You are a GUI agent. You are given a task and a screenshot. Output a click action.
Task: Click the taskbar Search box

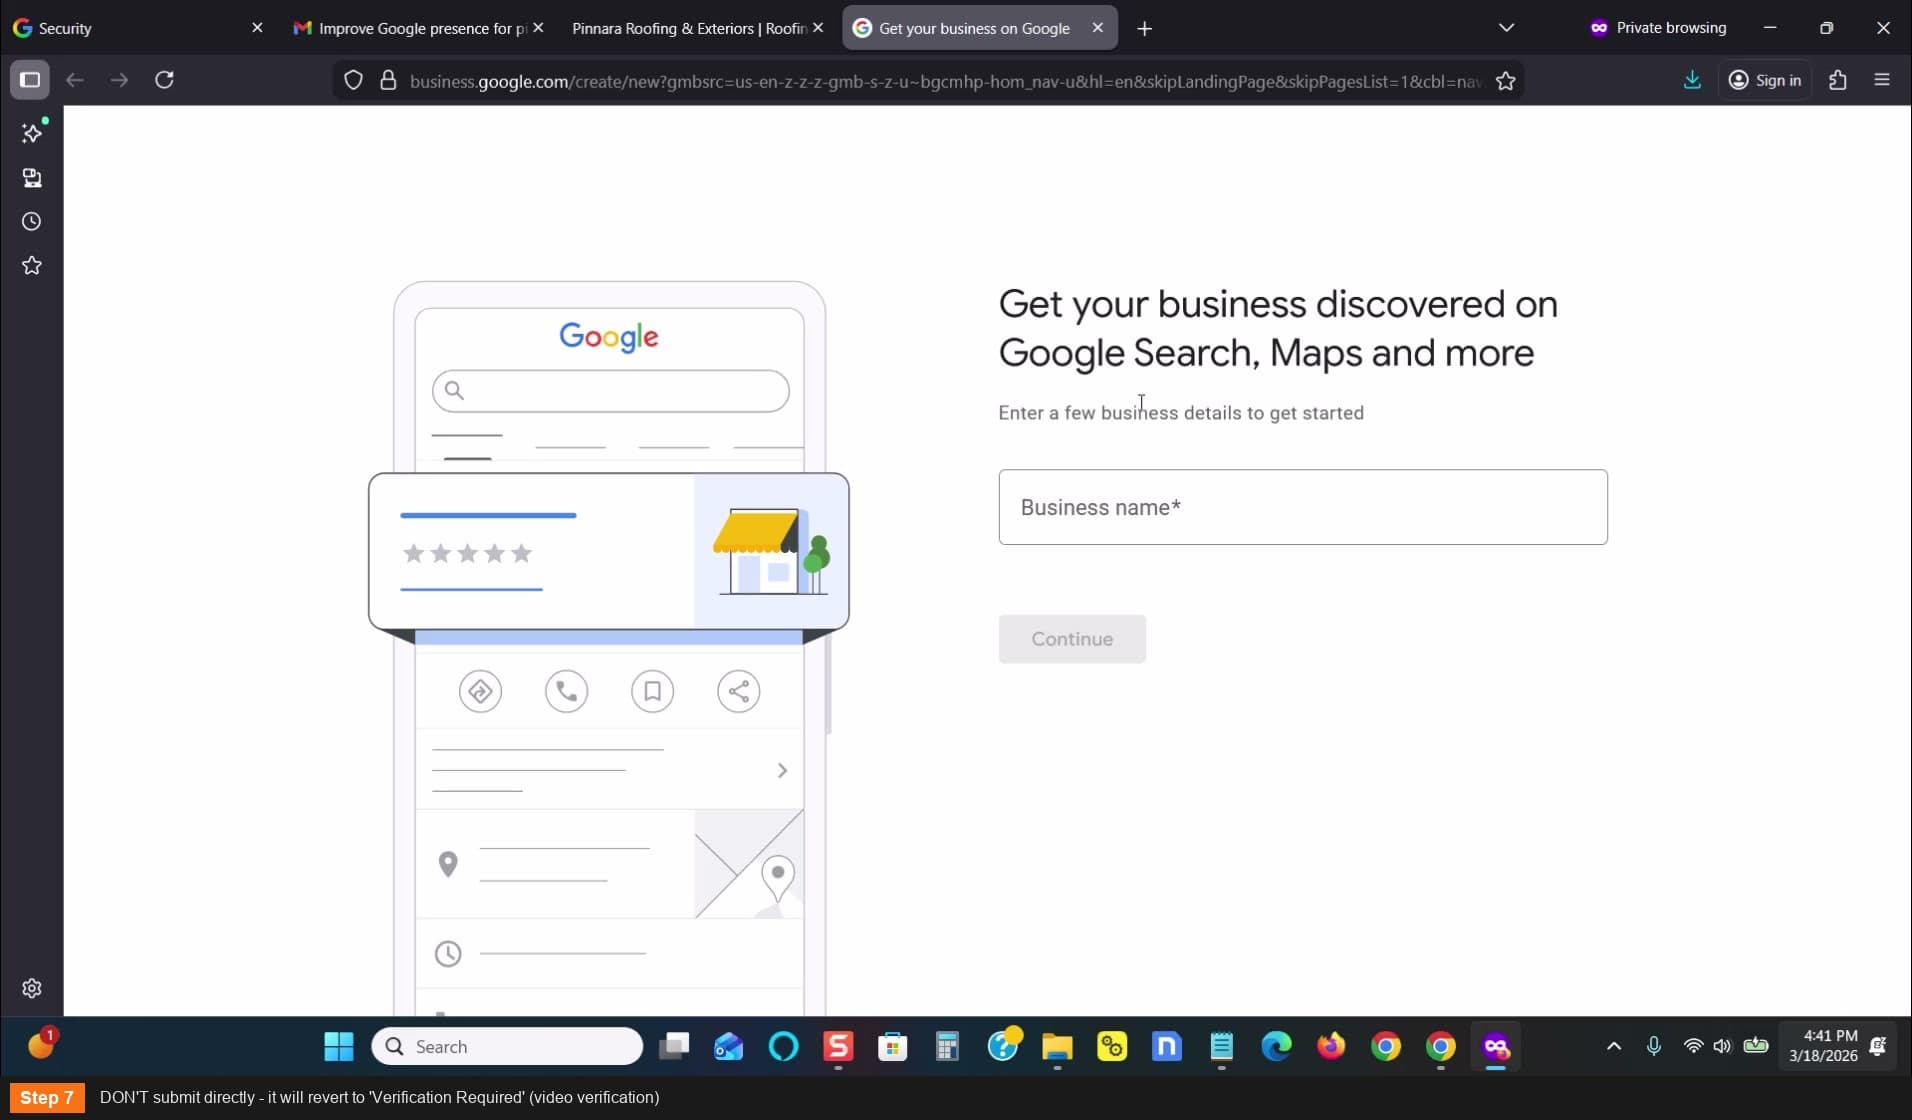507,1047
